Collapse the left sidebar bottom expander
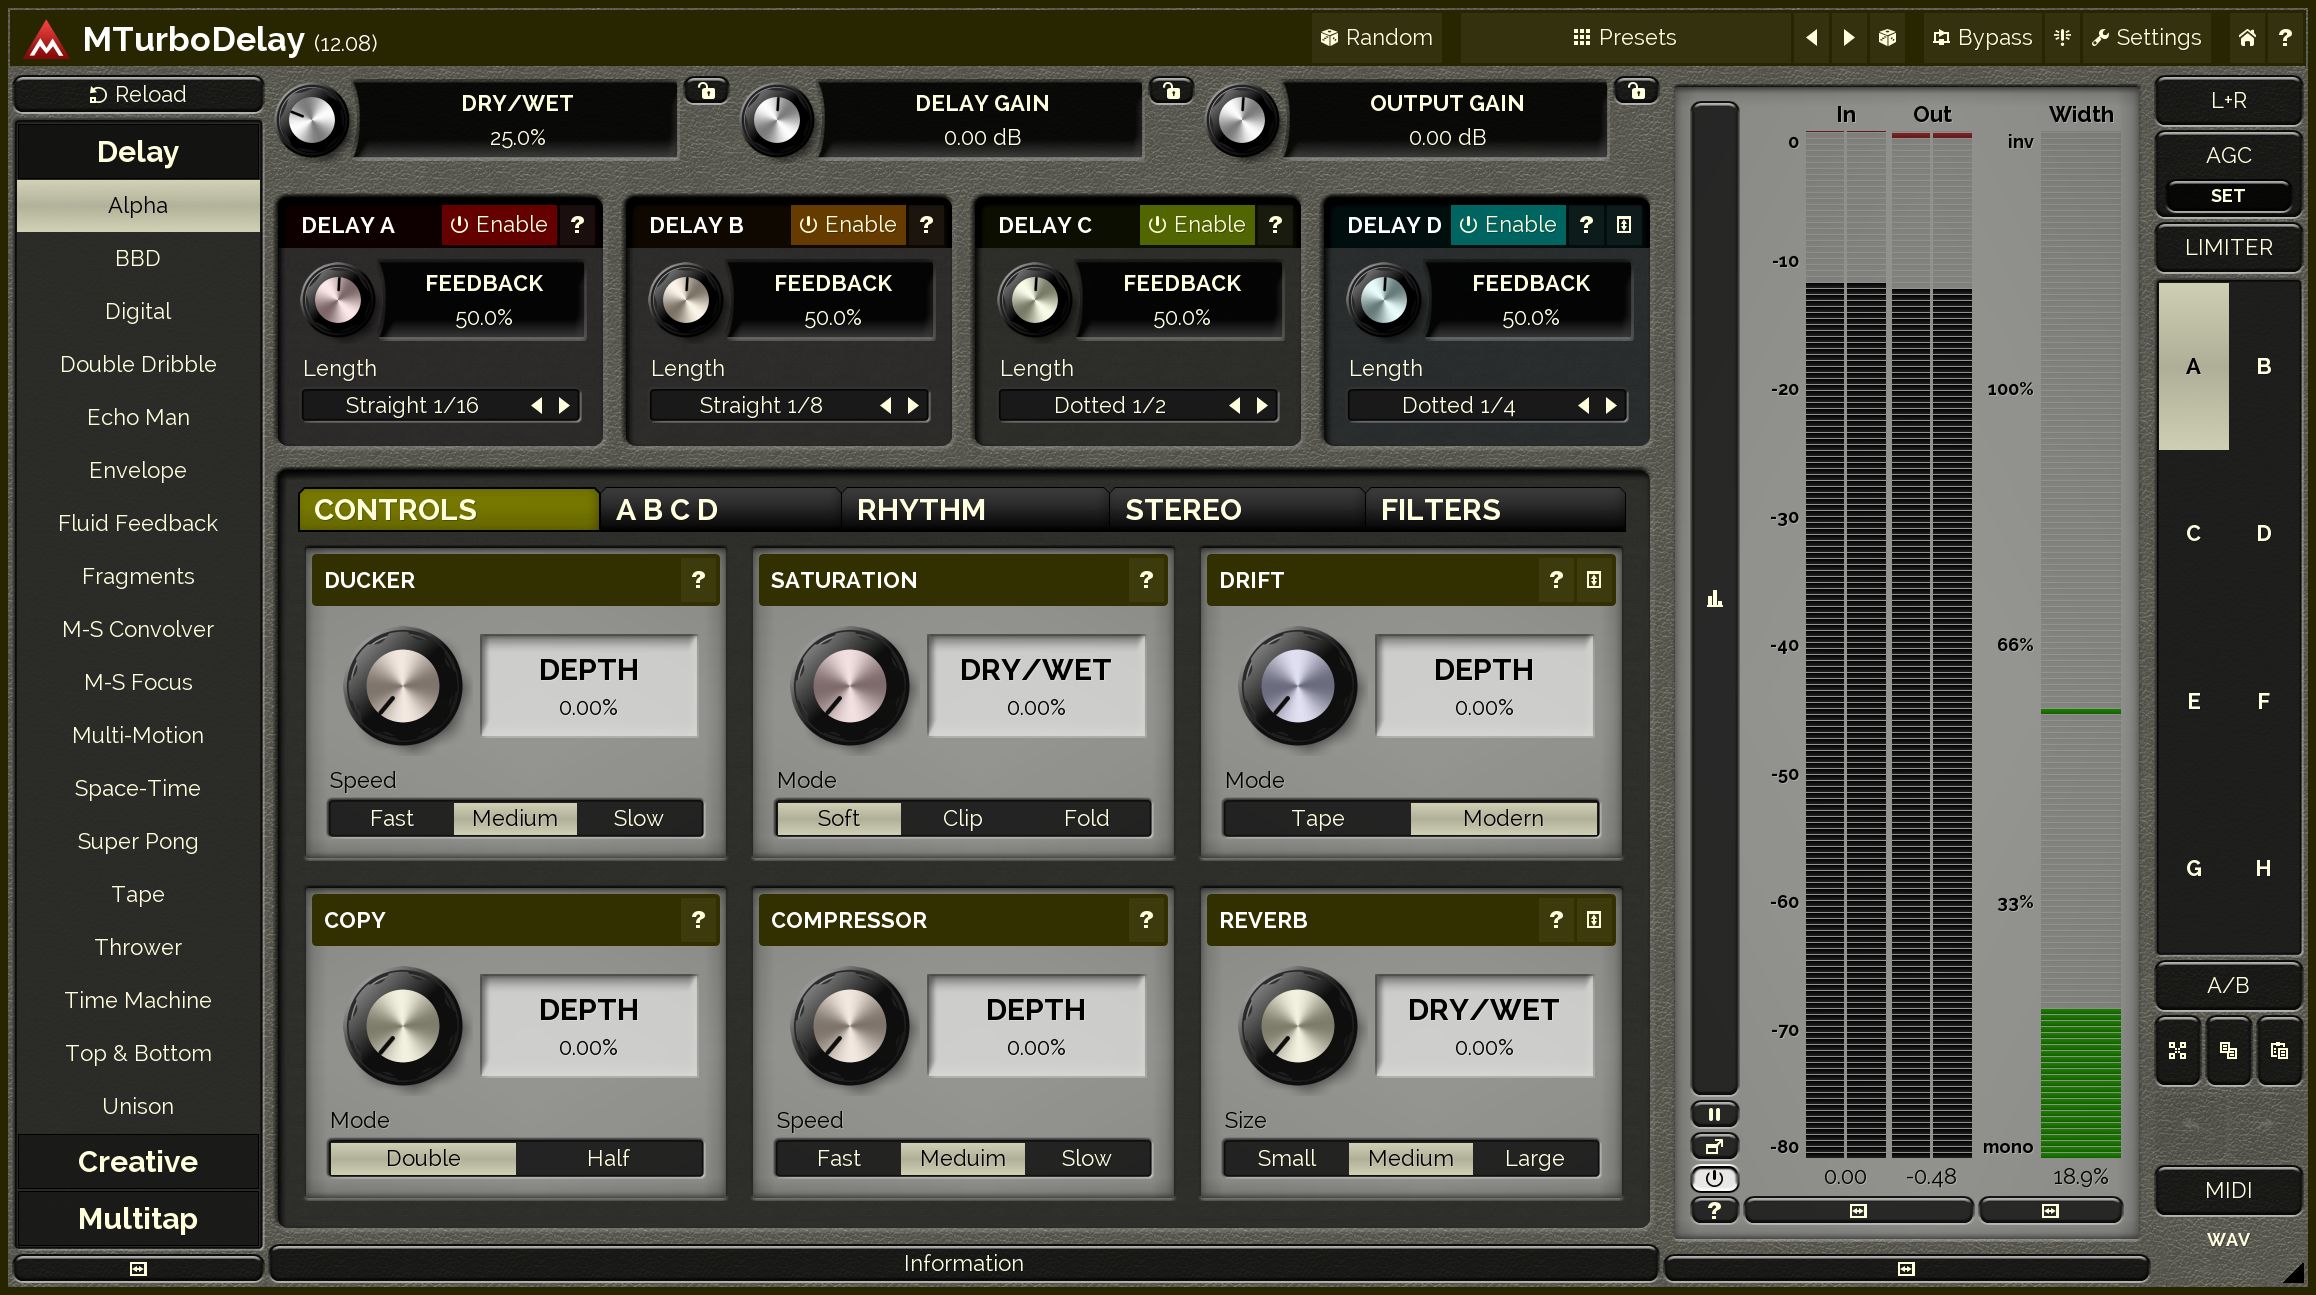Image resolution: width=2316 pixels, height=1295 pixels. pyautogui.click(x=138, y=1268)
